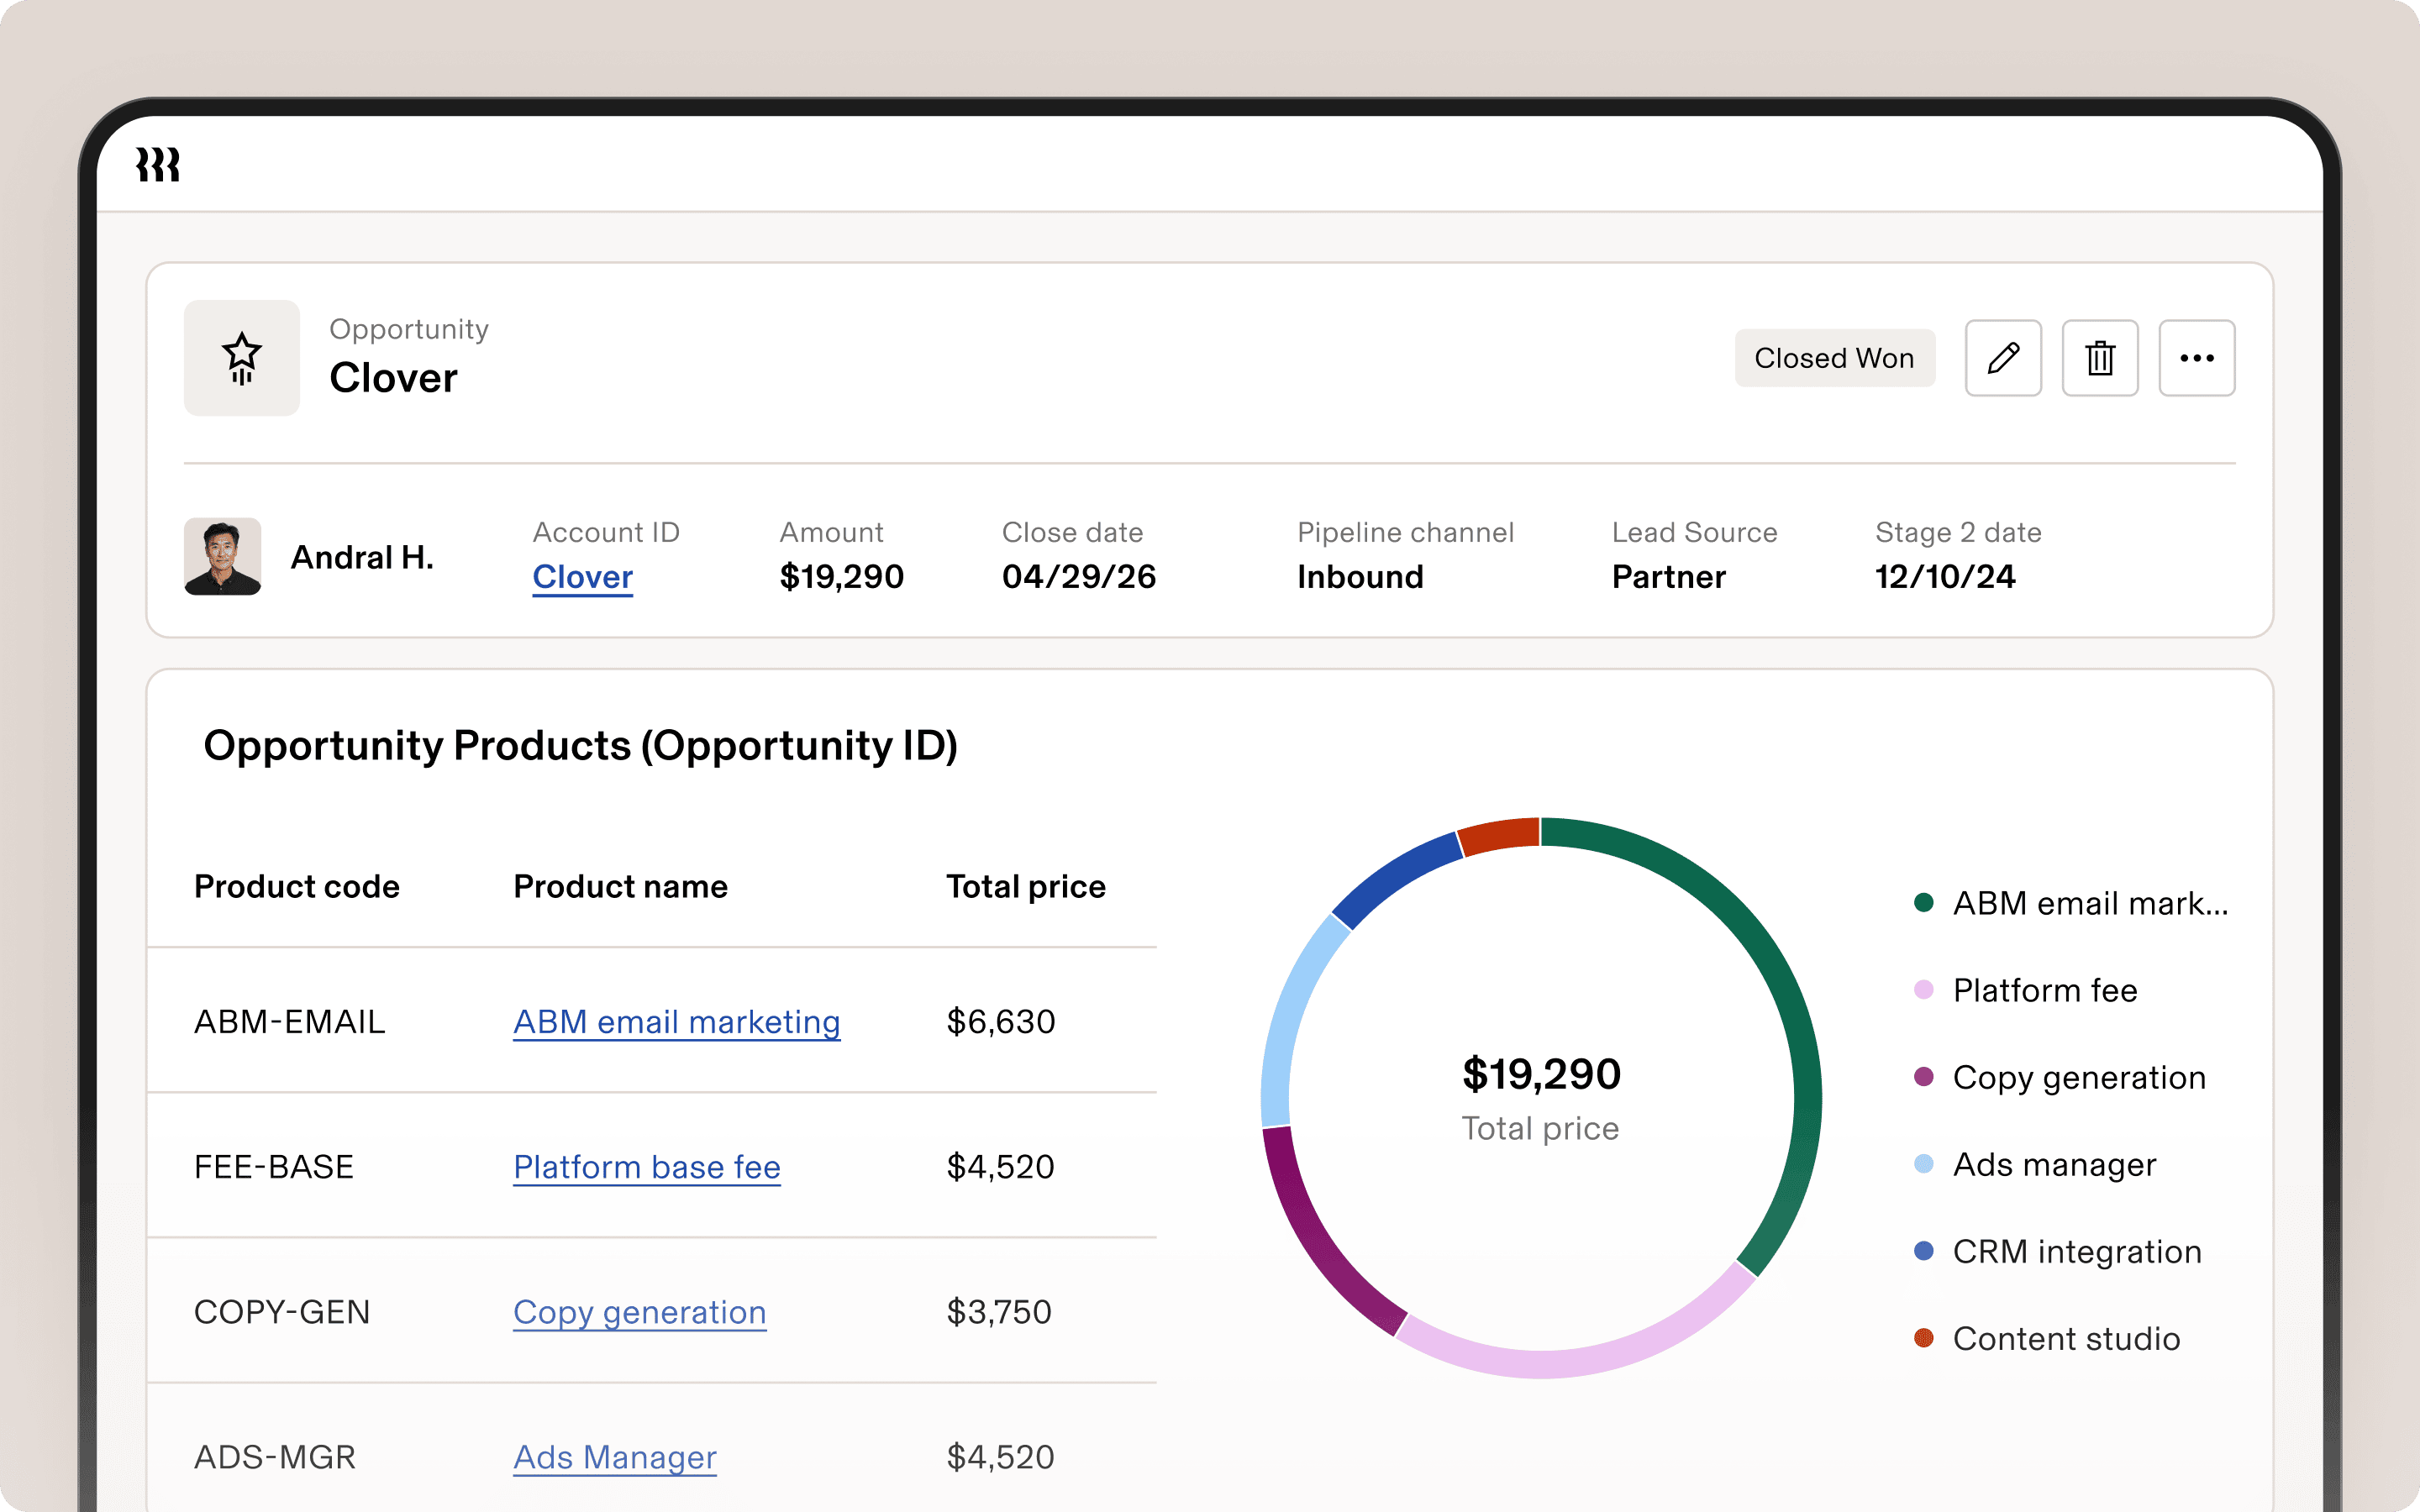The height and width of the screenshot is (1512, 2420).
Task: Click the red-orange donut chart segment
Action: (1499, 836)
